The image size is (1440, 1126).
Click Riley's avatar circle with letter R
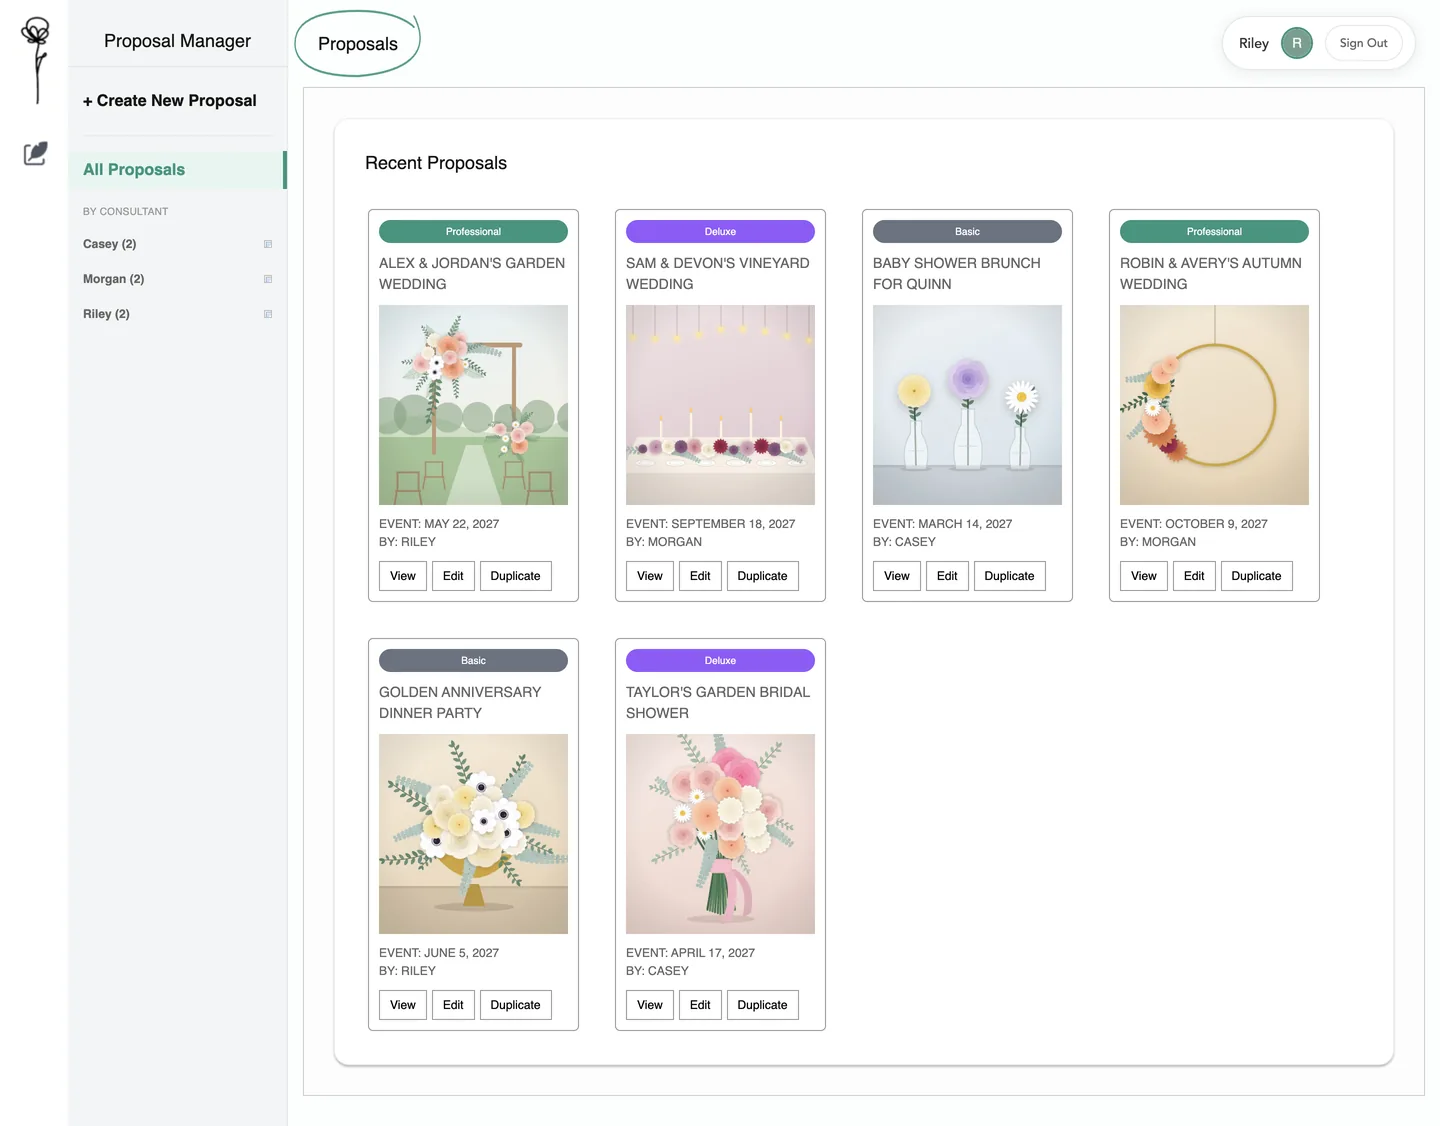click(1297, 43)
